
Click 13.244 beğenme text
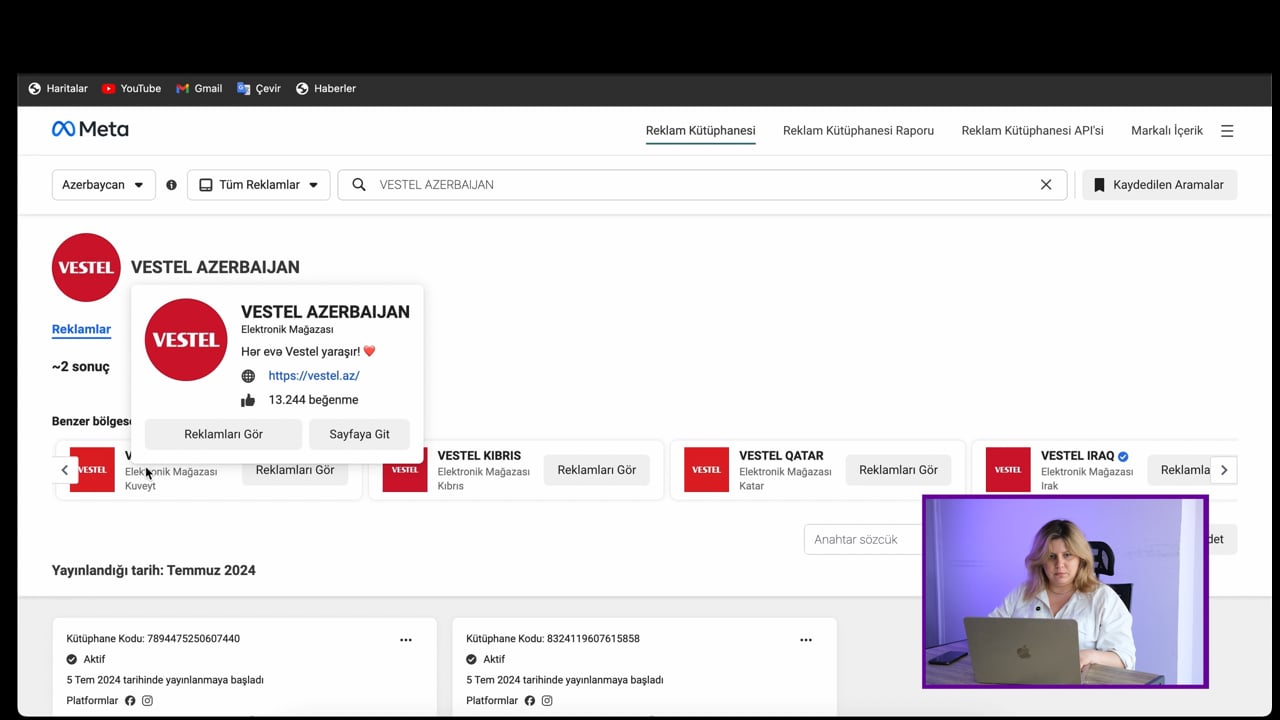click(313, 400)
